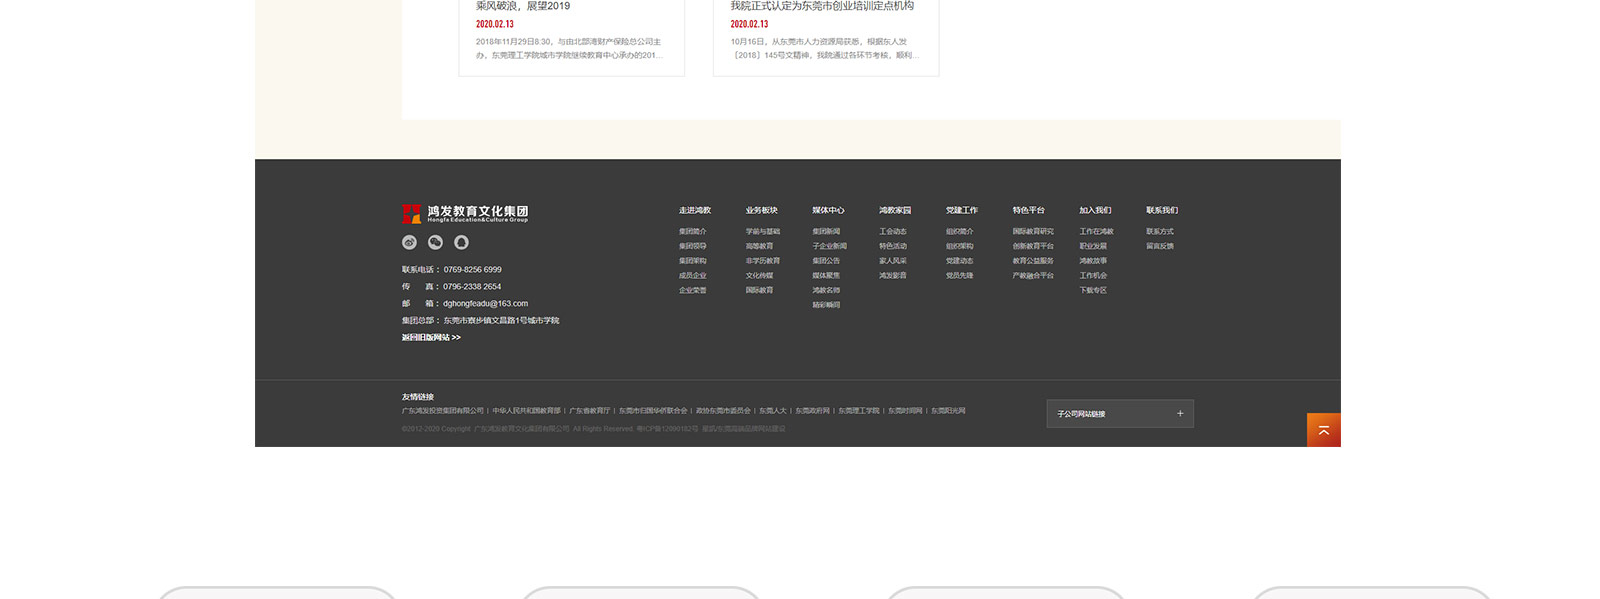
Task: Open the 文化传媒 link
Action: (759, 276)
